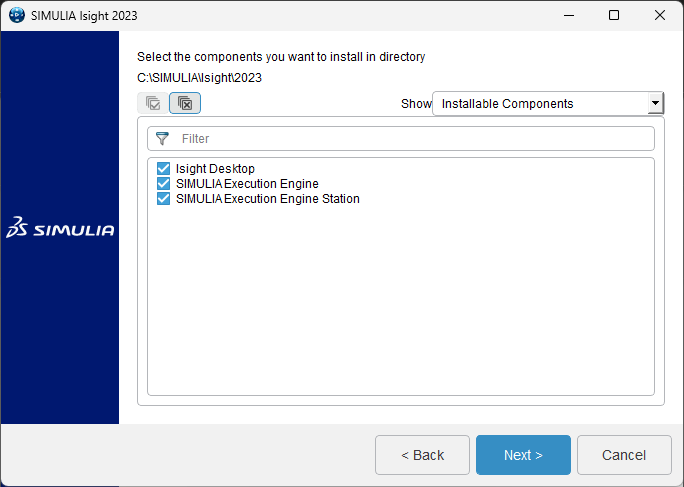
Task: Click the funnel filter icon
Action: click(x=162, y=139)
